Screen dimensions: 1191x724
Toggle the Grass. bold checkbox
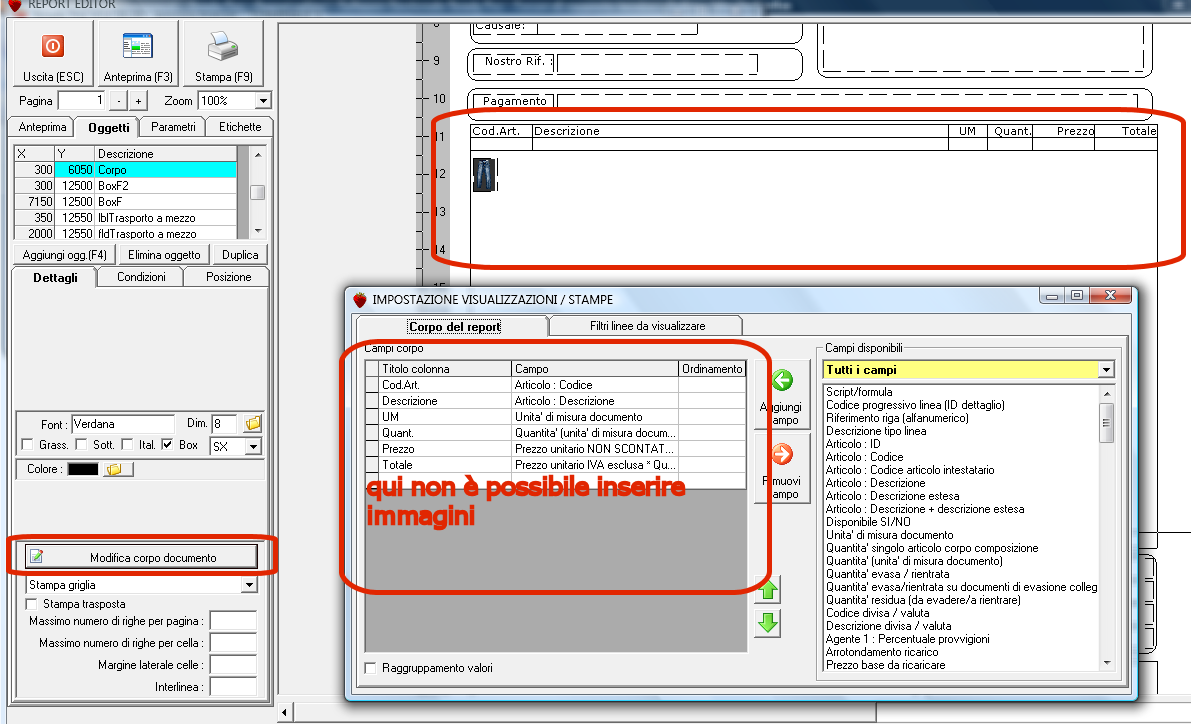pos(27,444)
